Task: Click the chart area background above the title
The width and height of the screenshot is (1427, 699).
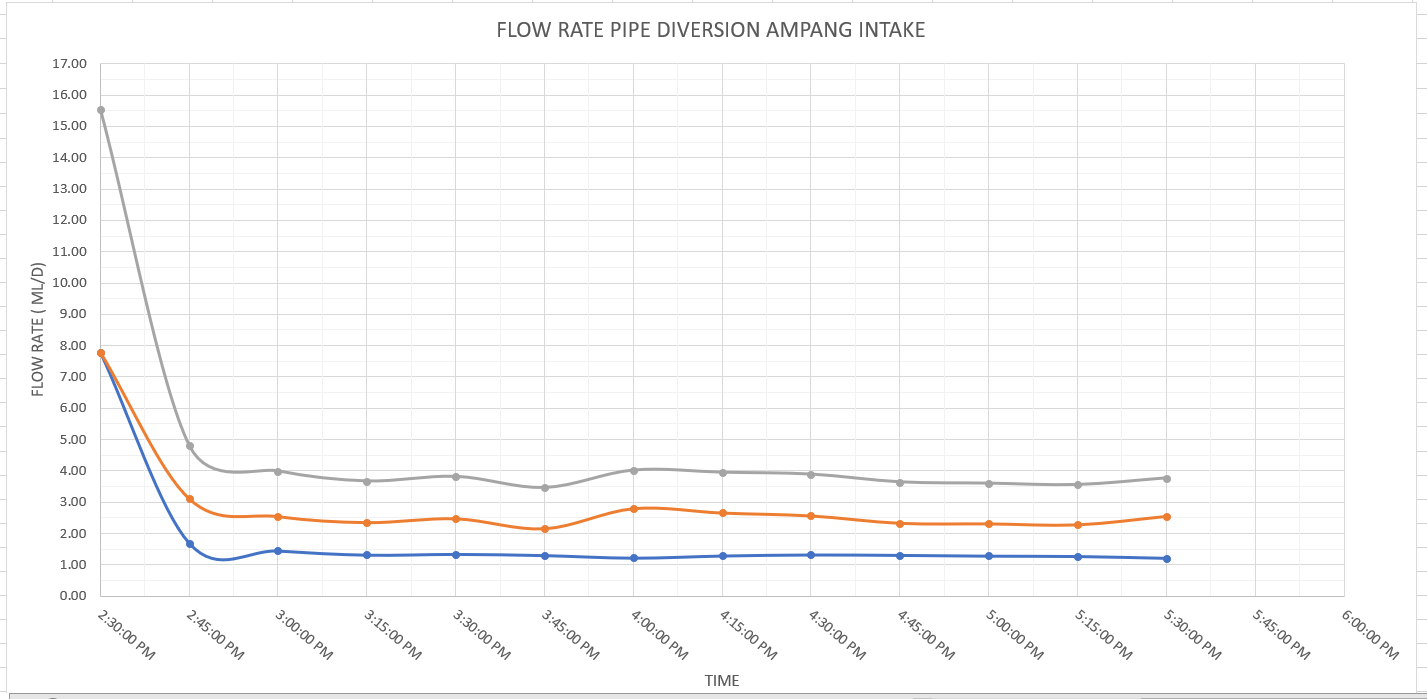Action: click(400, 12)
